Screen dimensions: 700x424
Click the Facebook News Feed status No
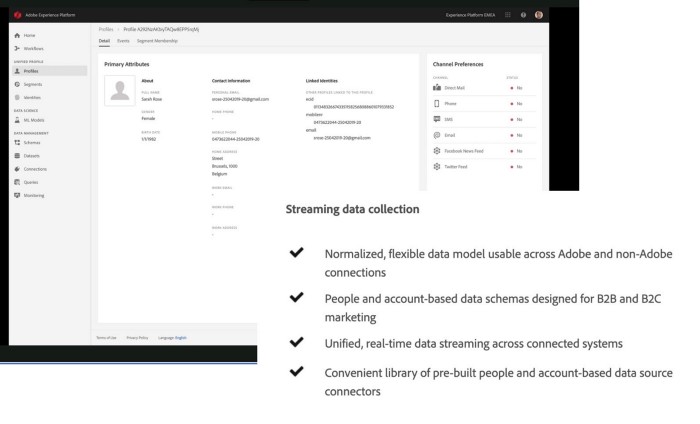(x=519, y=151)
